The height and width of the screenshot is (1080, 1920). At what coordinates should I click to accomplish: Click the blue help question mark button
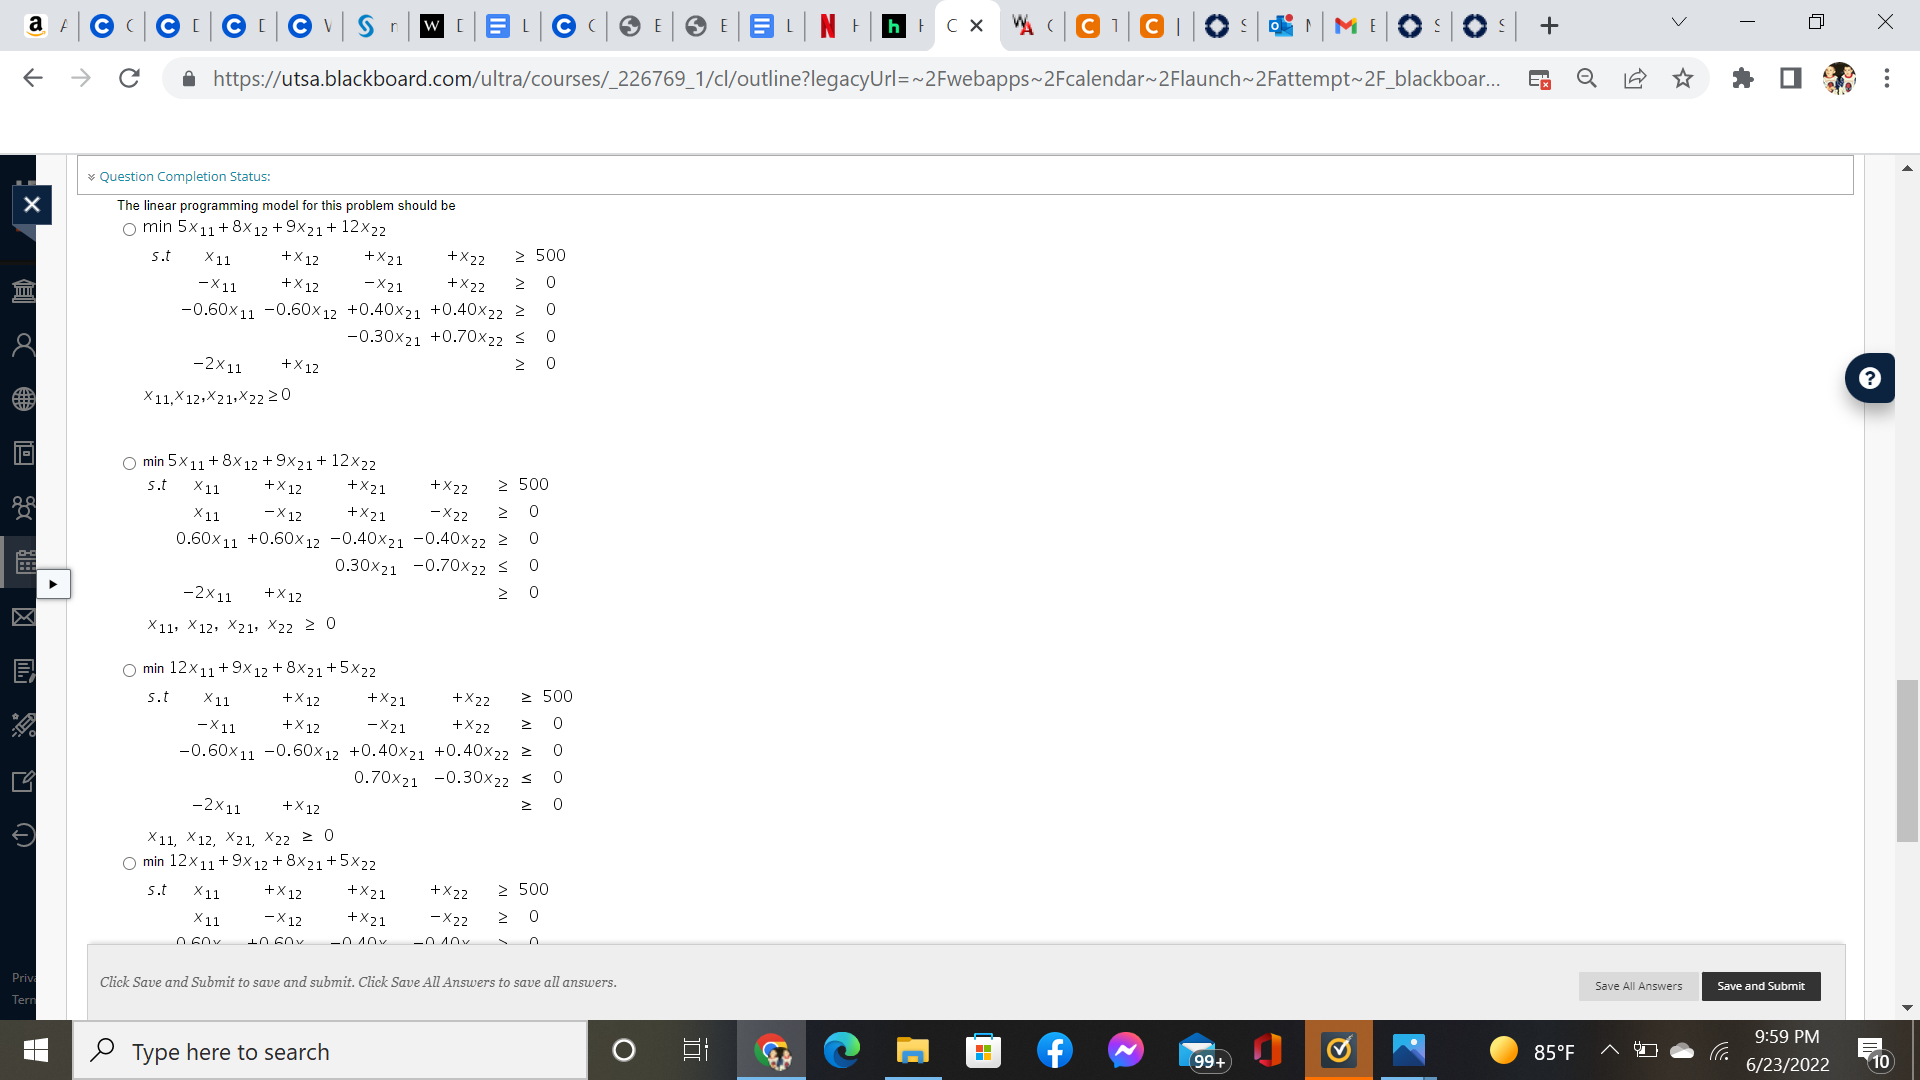click(x=1869, y=378)
